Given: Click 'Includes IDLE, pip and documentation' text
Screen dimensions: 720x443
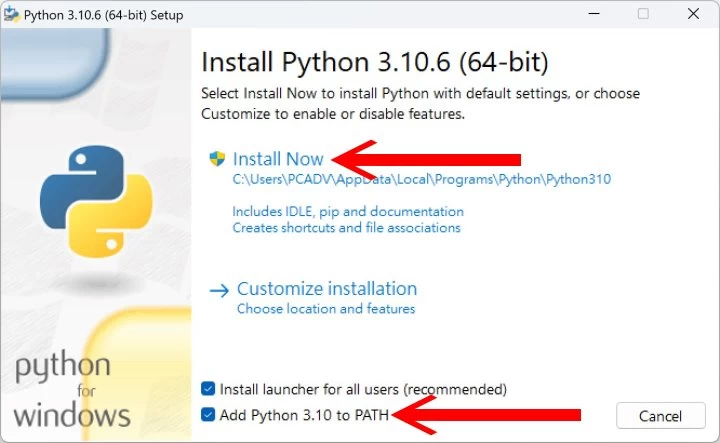Looking at the screenshot, I should (348, 211).
